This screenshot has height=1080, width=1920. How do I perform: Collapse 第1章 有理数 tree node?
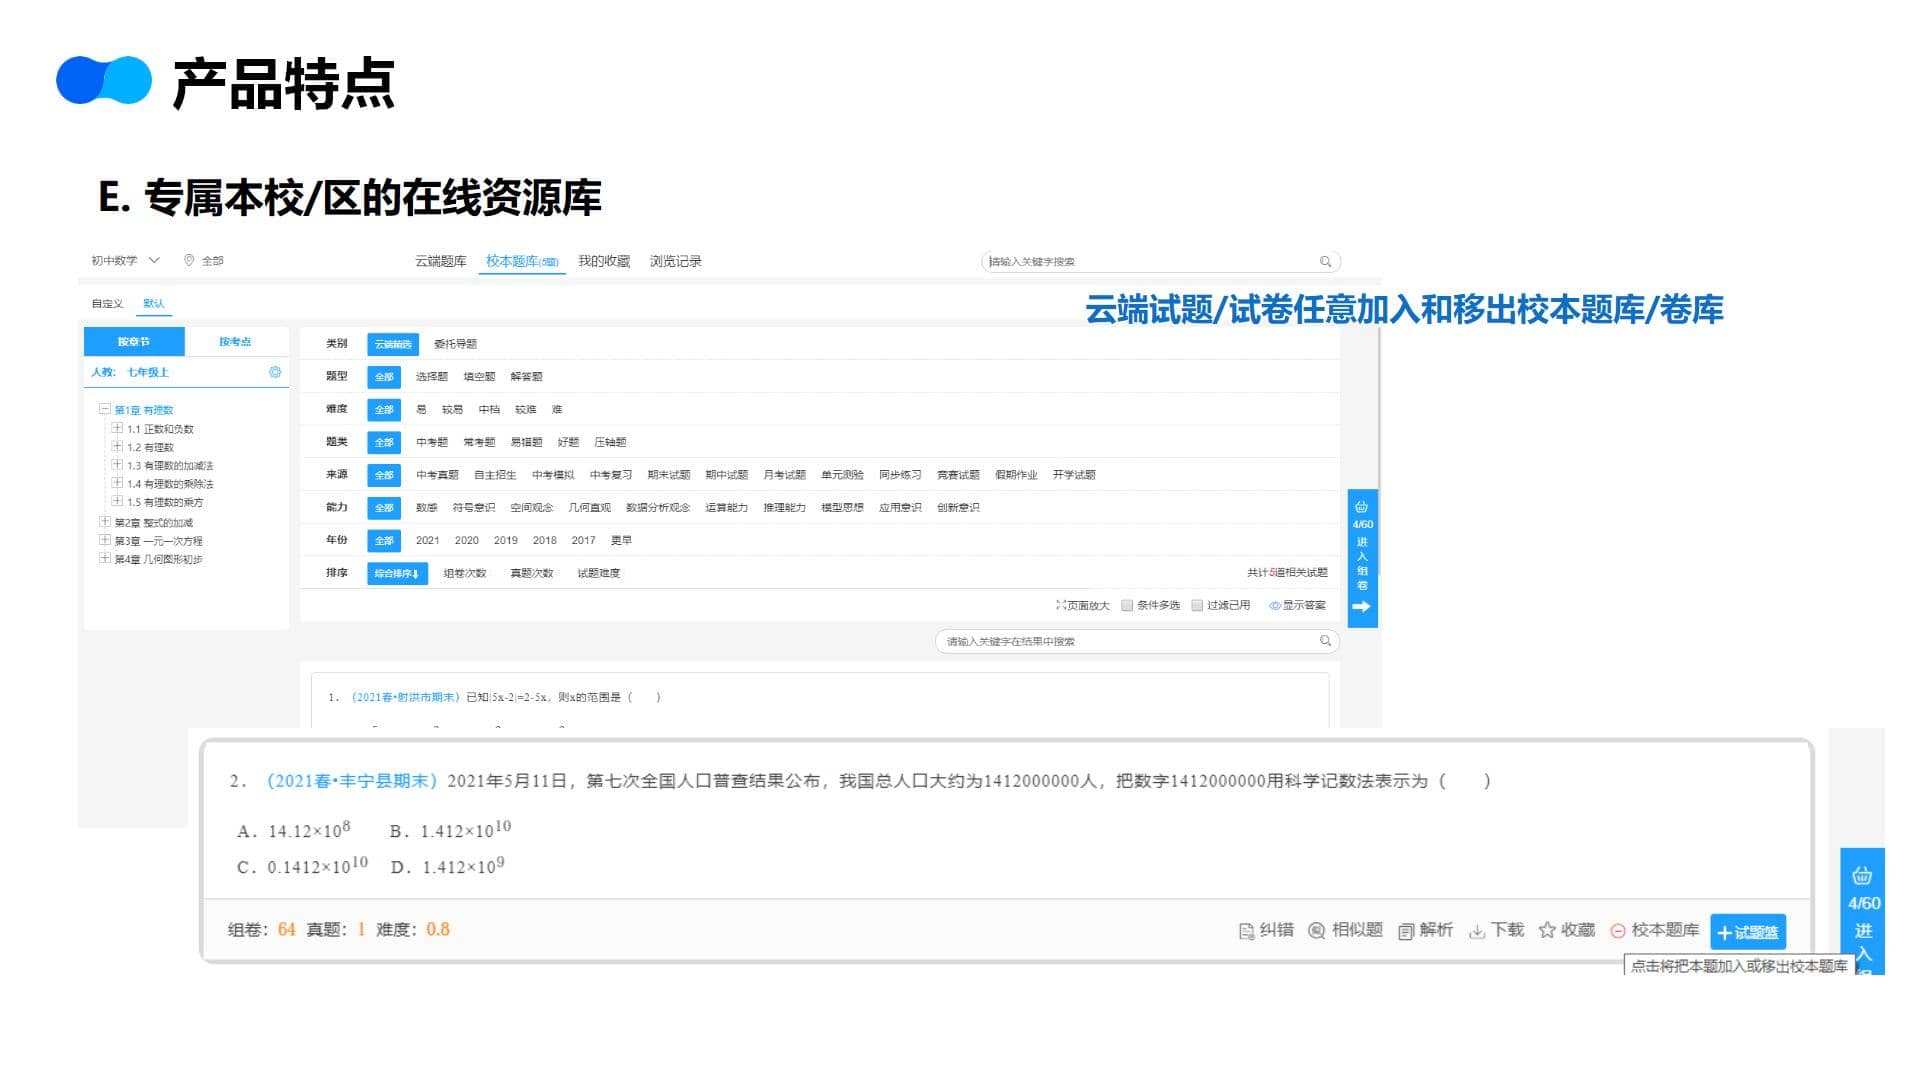[105, 409]
